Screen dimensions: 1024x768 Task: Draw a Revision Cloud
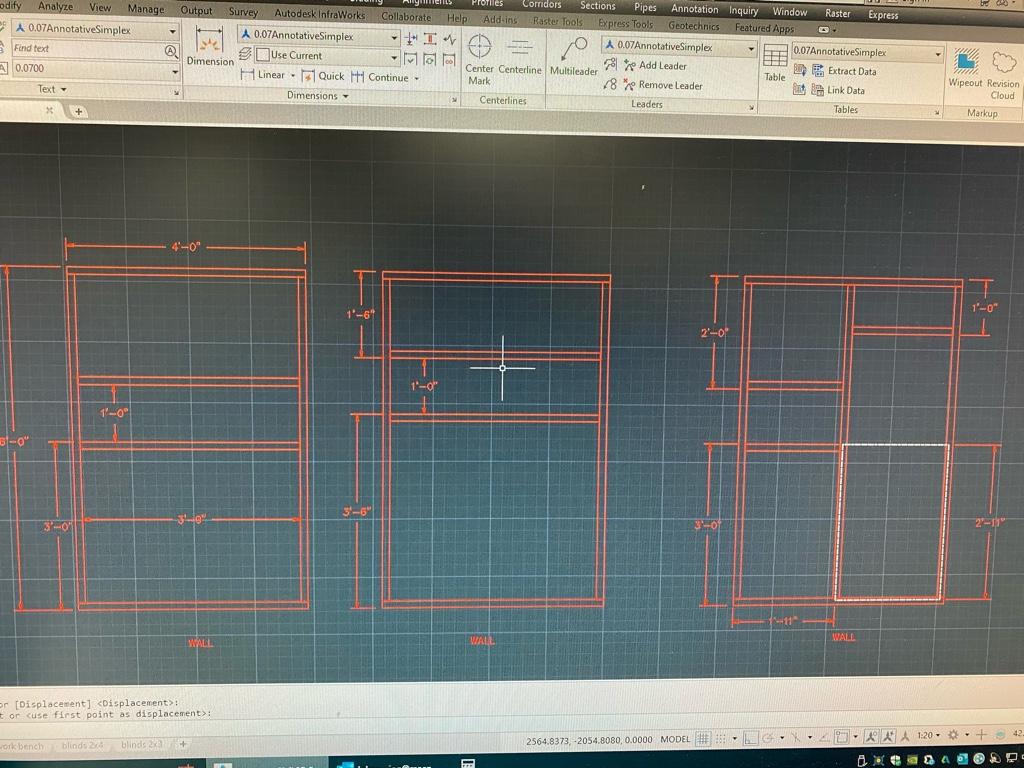[x=1003, y=76]
